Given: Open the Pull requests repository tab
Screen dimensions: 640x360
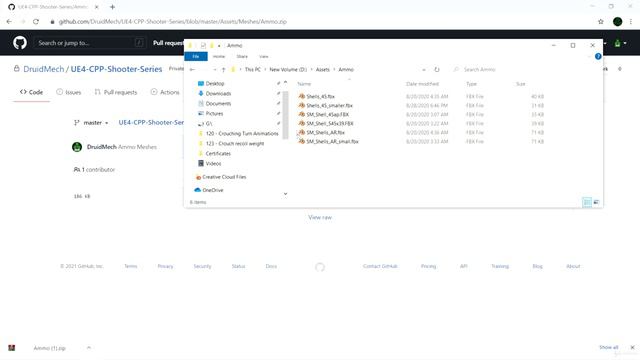Looking at the screenshot, I should [116, 92].
